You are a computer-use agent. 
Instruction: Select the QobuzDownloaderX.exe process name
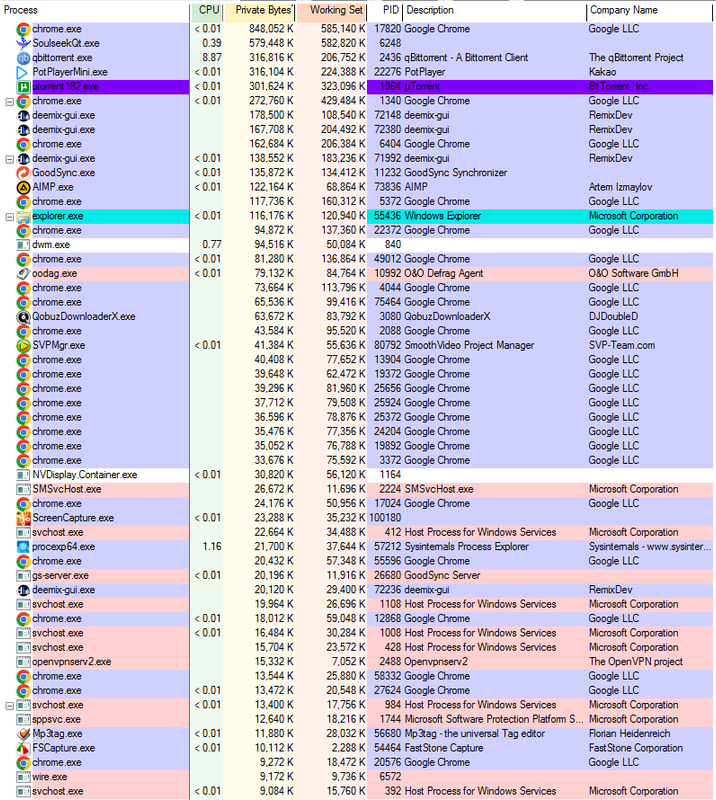(x=84, y=317)
